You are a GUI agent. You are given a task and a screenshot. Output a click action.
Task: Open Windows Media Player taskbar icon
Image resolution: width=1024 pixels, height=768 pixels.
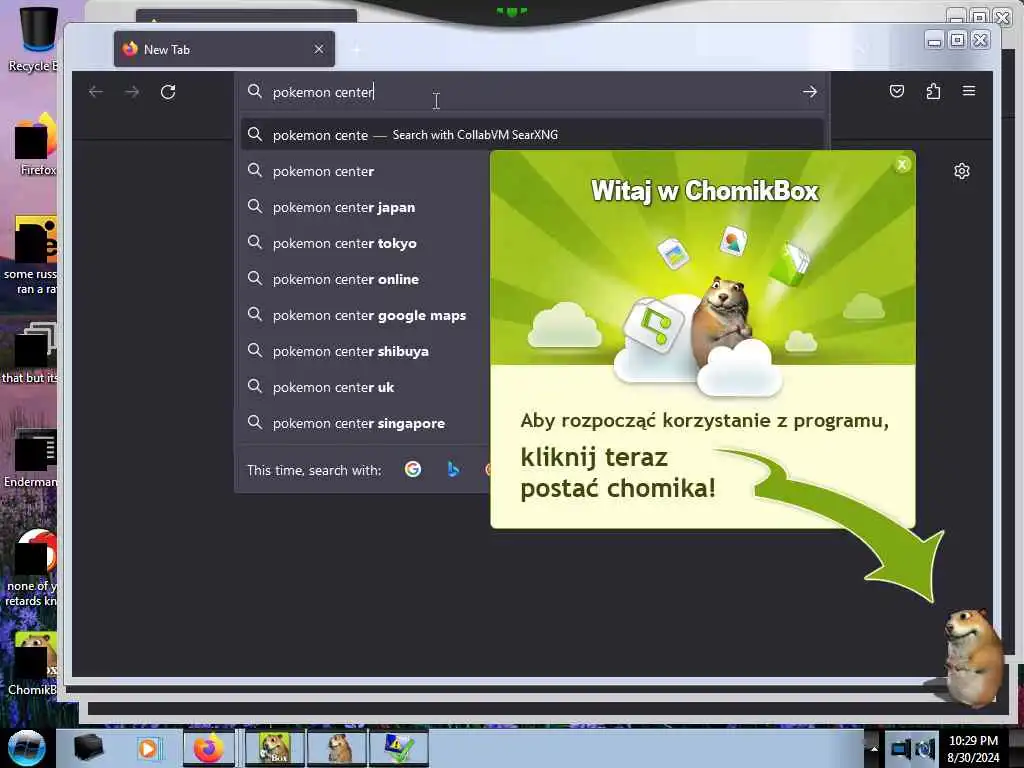[x=149, y=748]
